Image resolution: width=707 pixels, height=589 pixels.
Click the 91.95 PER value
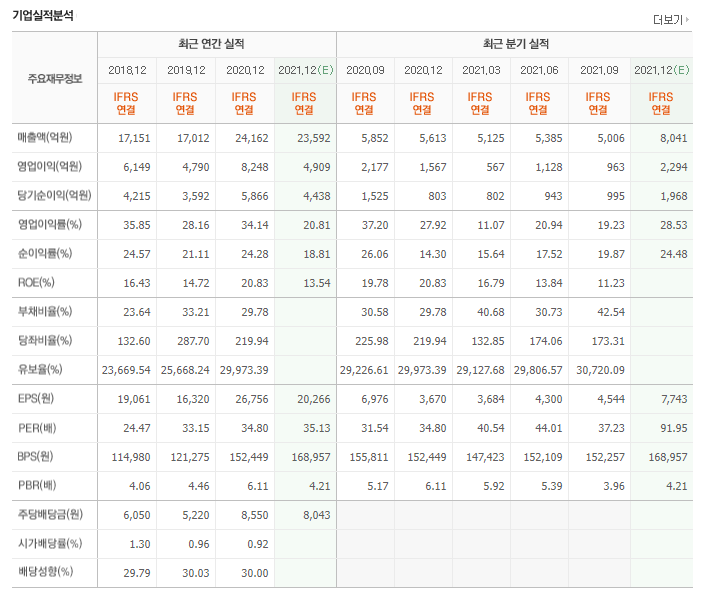674,428
